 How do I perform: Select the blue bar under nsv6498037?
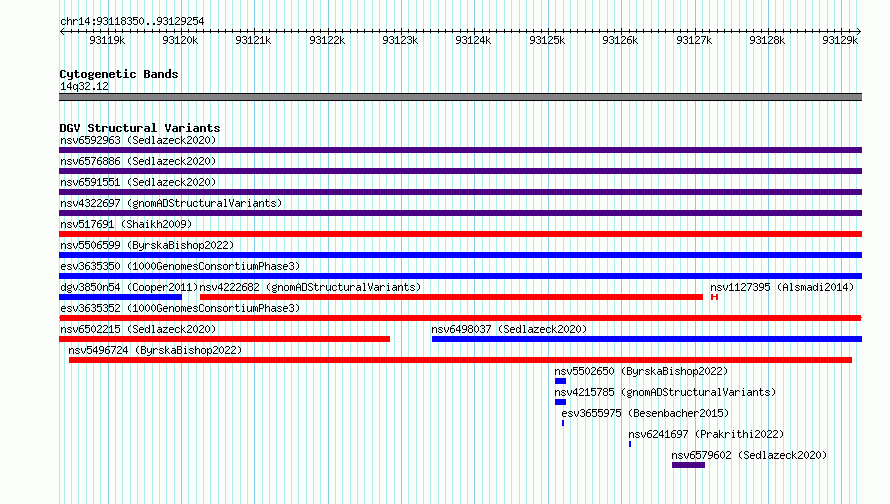click(647, 339)
